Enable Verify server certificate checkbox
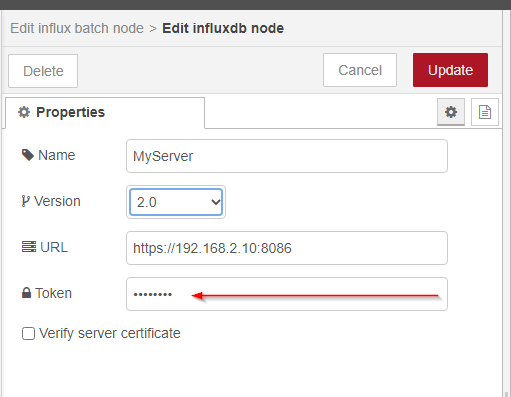This screenshot has width=511, height=397. (28, 333)
